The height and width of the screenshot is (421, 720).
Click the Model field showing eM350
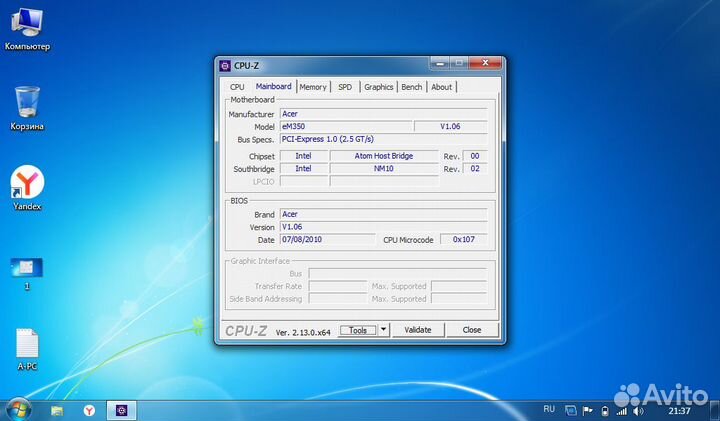click(x=346, y=126)
